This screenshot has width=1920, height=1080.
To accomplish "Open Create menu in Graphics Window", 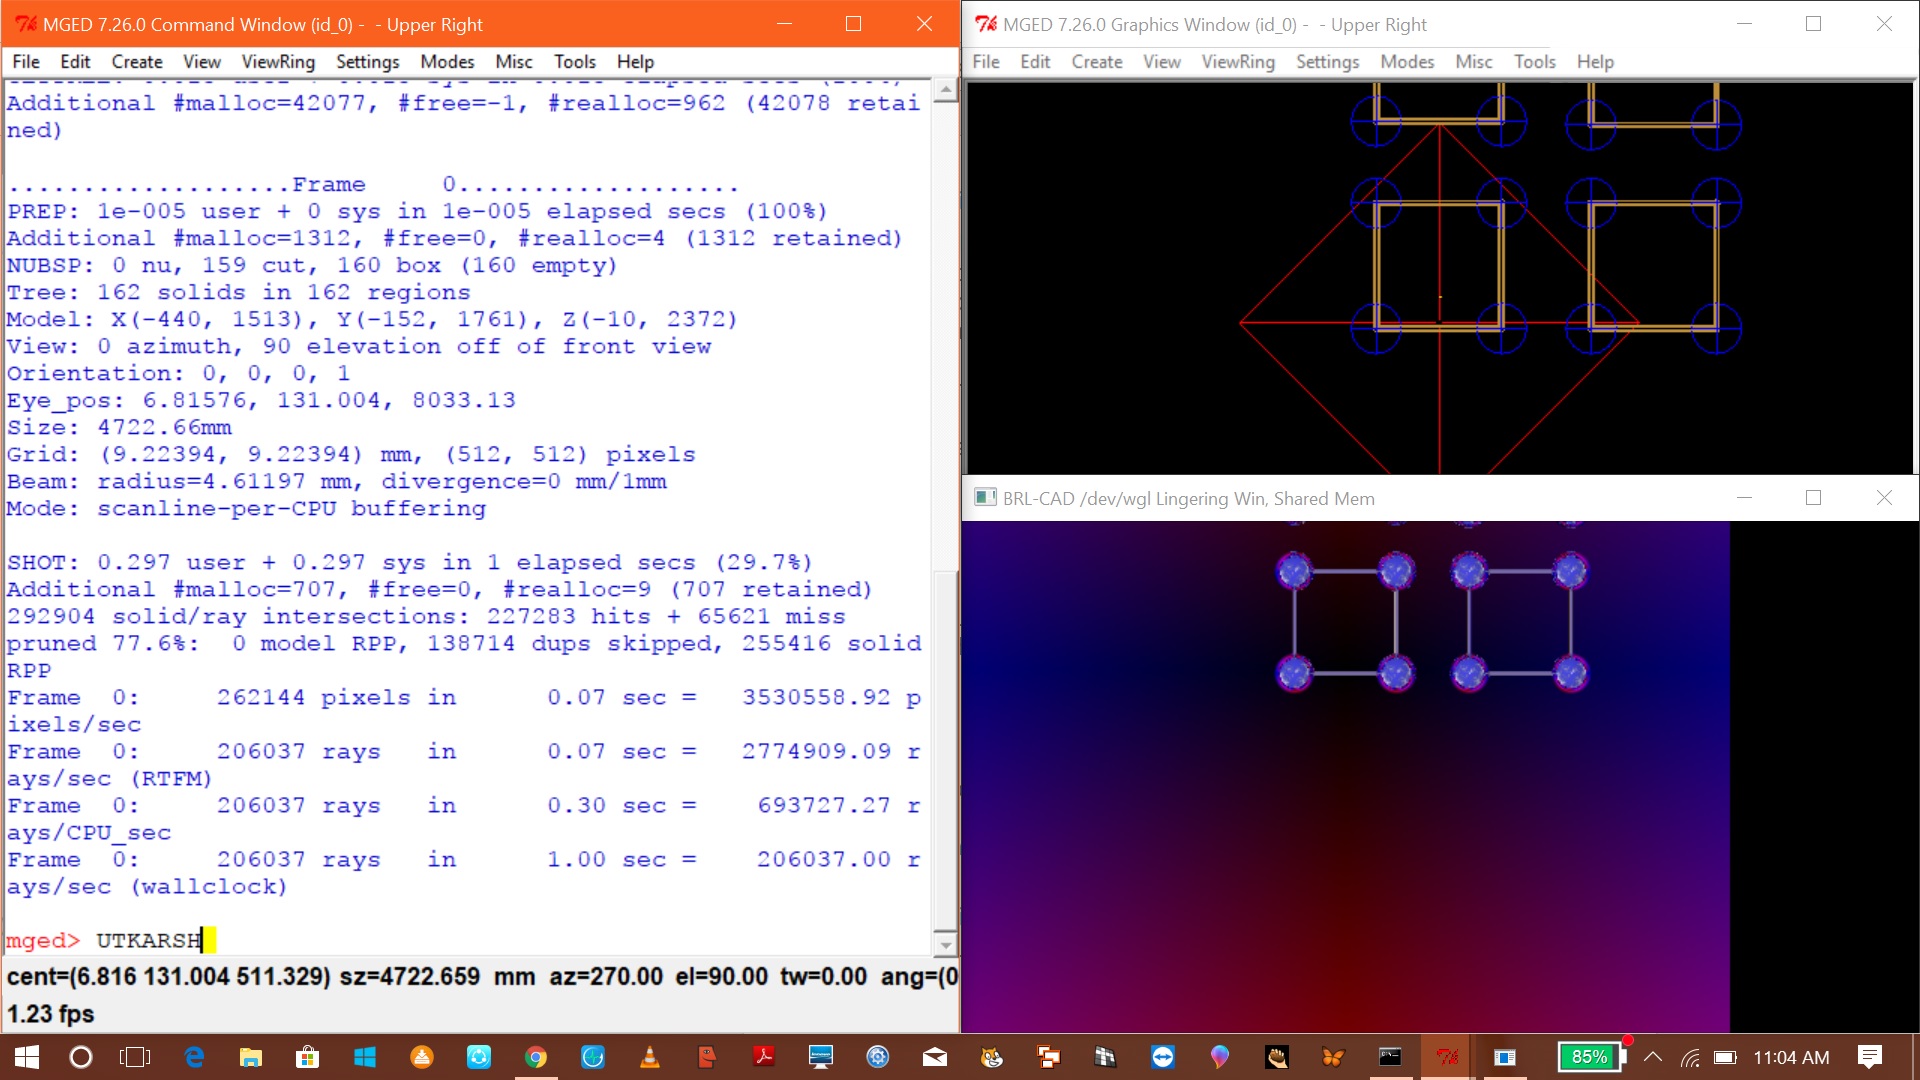I will click(x=1097, y=62).
